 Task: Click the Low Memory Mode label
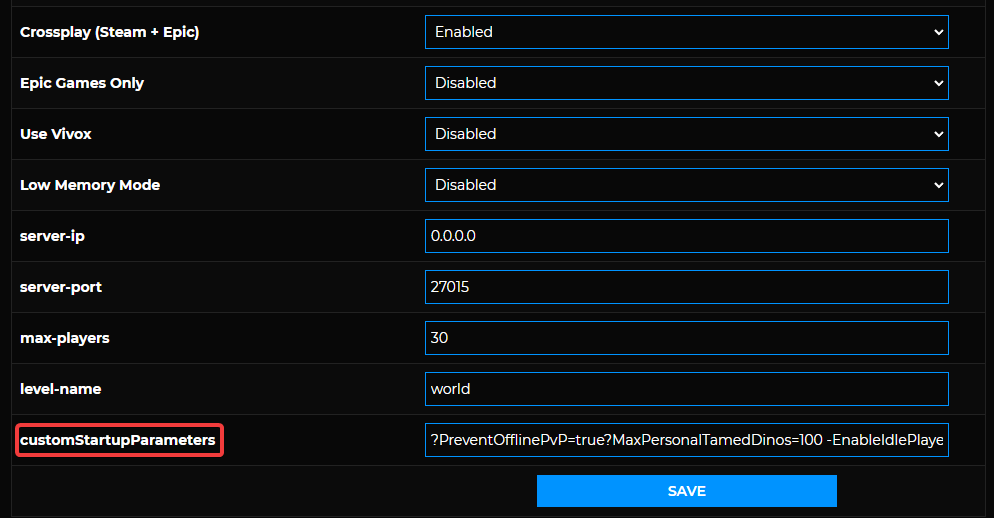click(x=90, y=185)
